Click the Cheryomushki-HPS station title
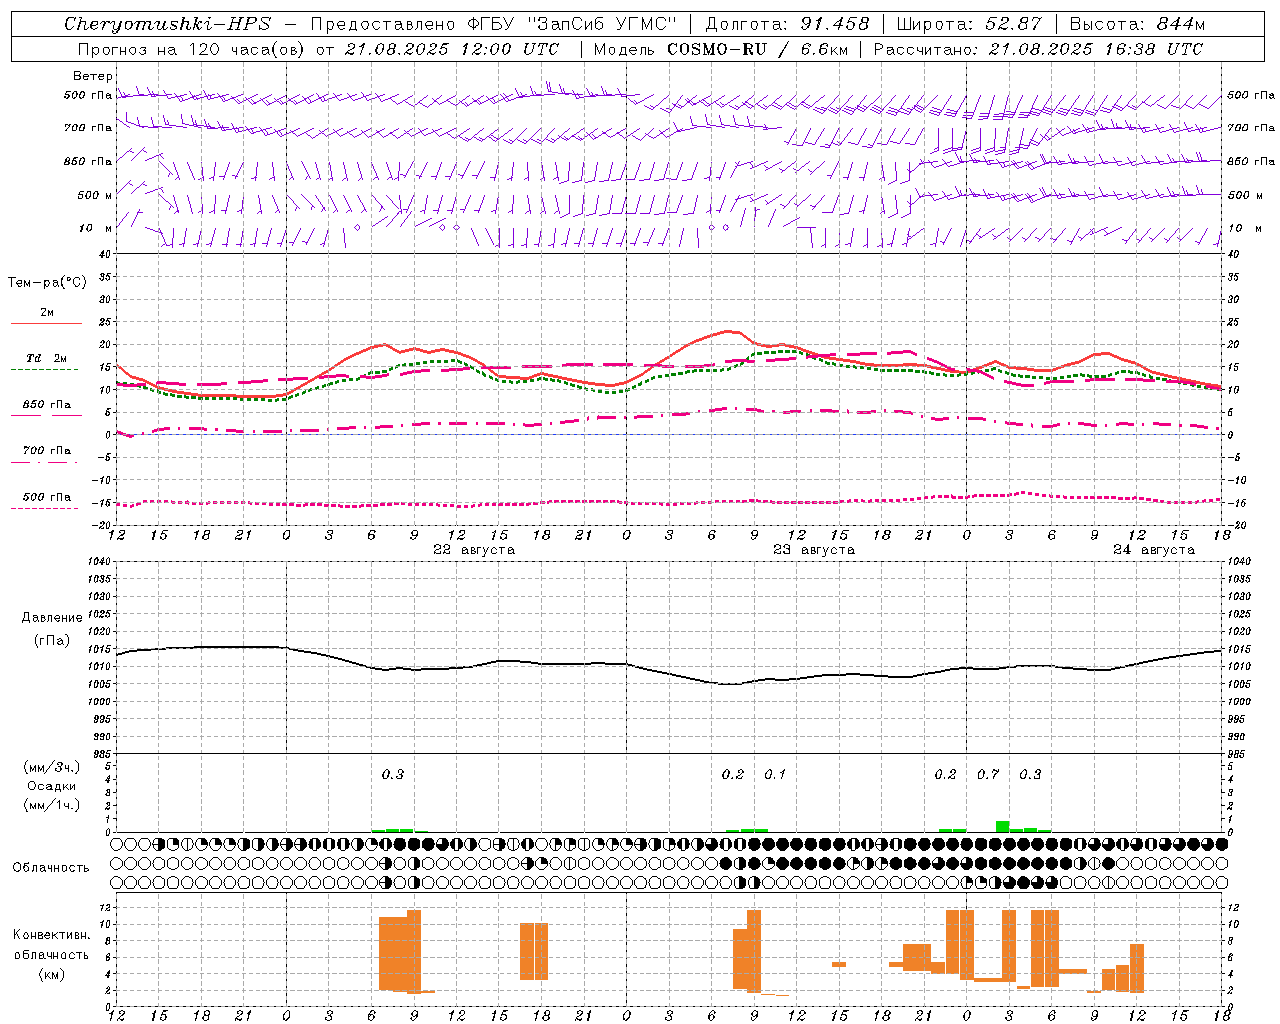This screenshot has height=1024, width=1280. 167,24
